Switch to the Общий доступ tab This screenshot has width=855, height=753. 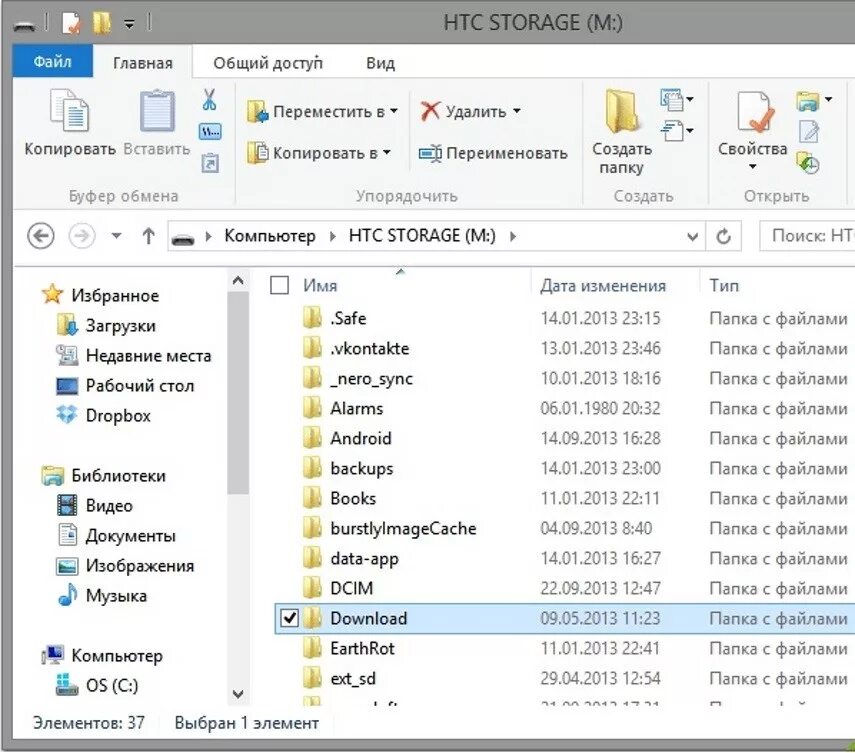point(268,63)
